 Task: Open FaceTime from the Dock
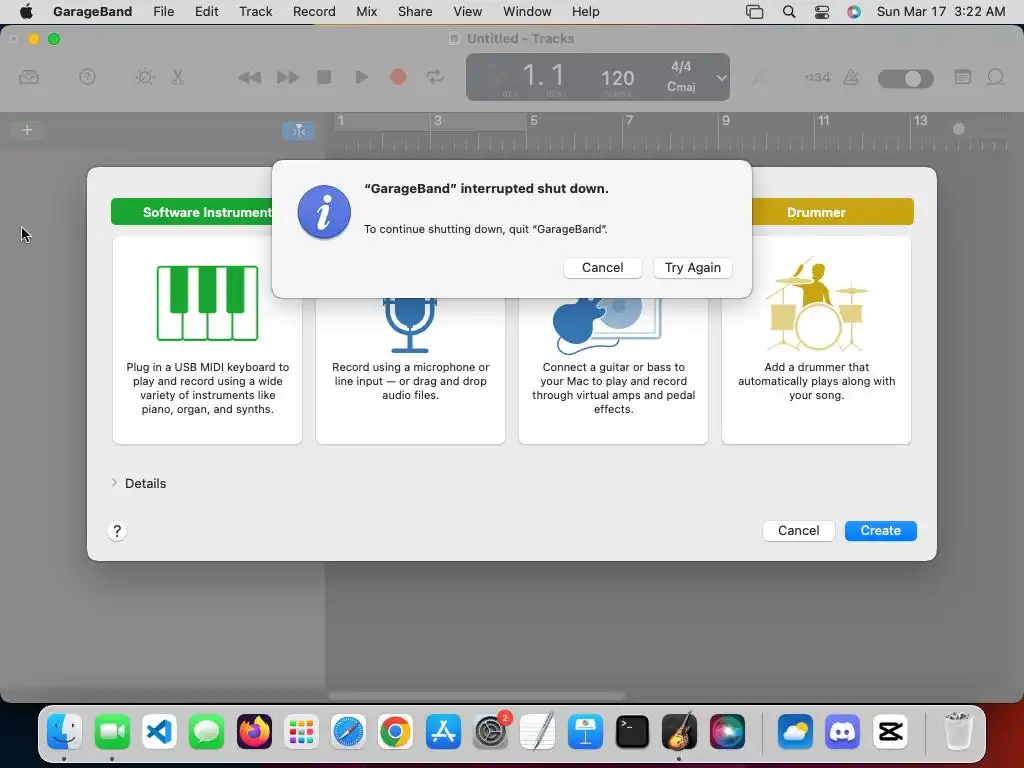pos(112,731)
